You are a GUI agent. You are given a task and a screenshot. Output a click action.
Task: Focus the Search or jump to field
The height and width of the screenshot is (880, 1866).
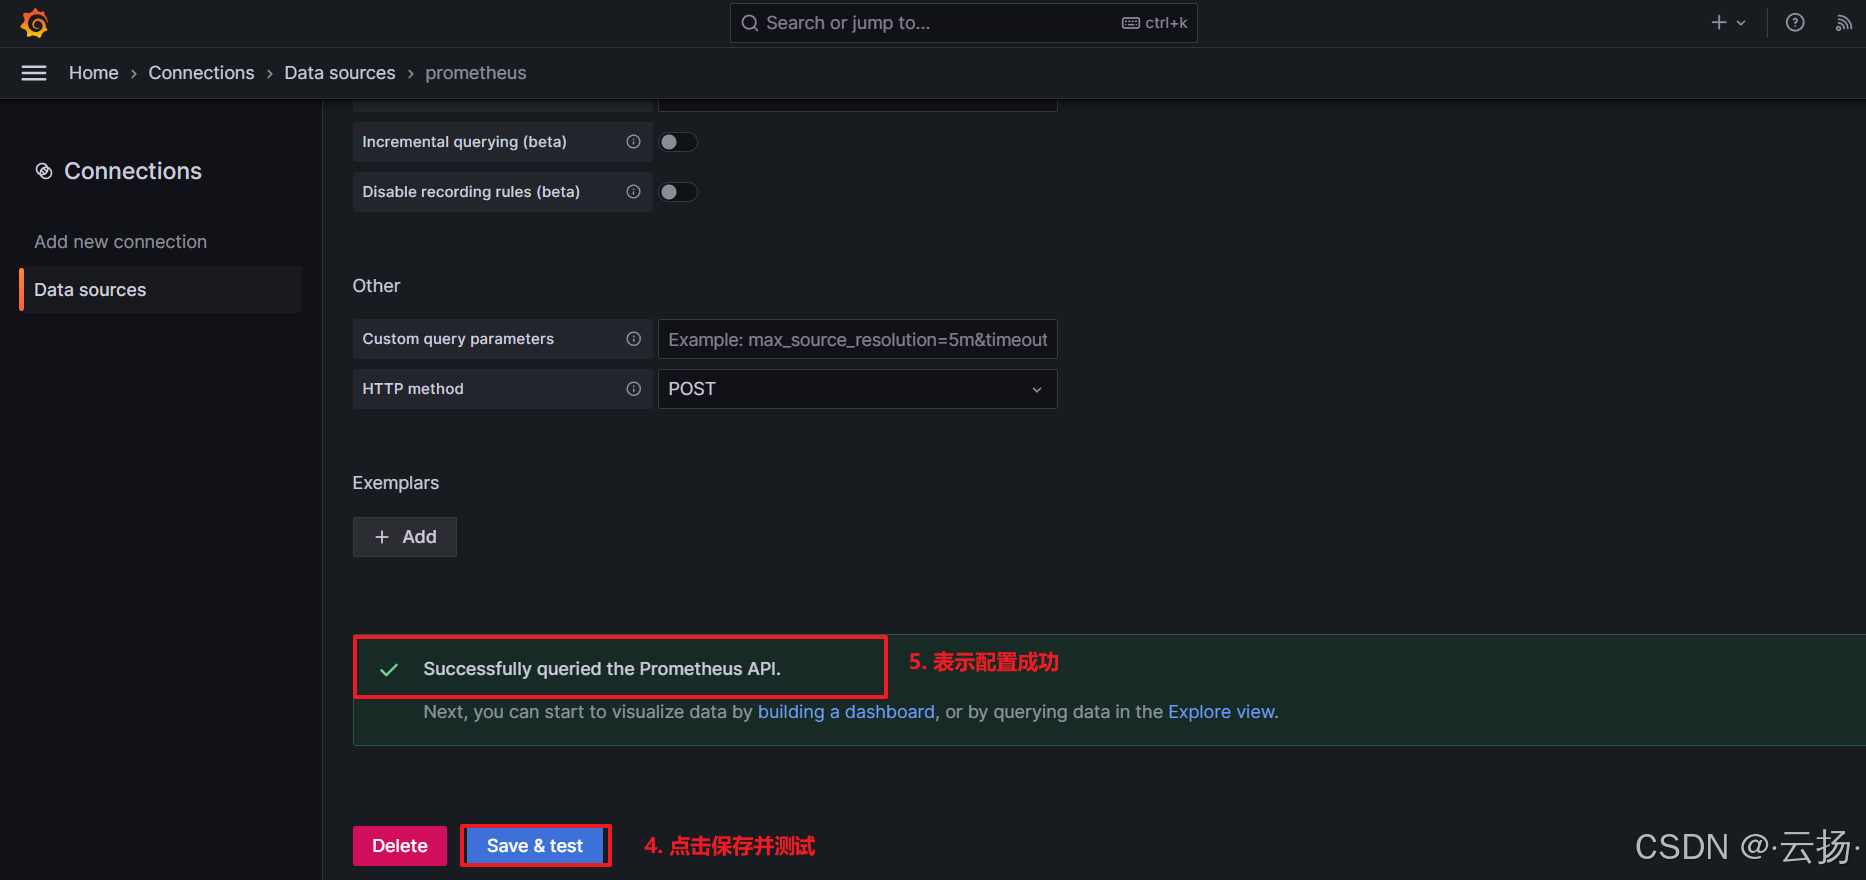coord(963,23)
